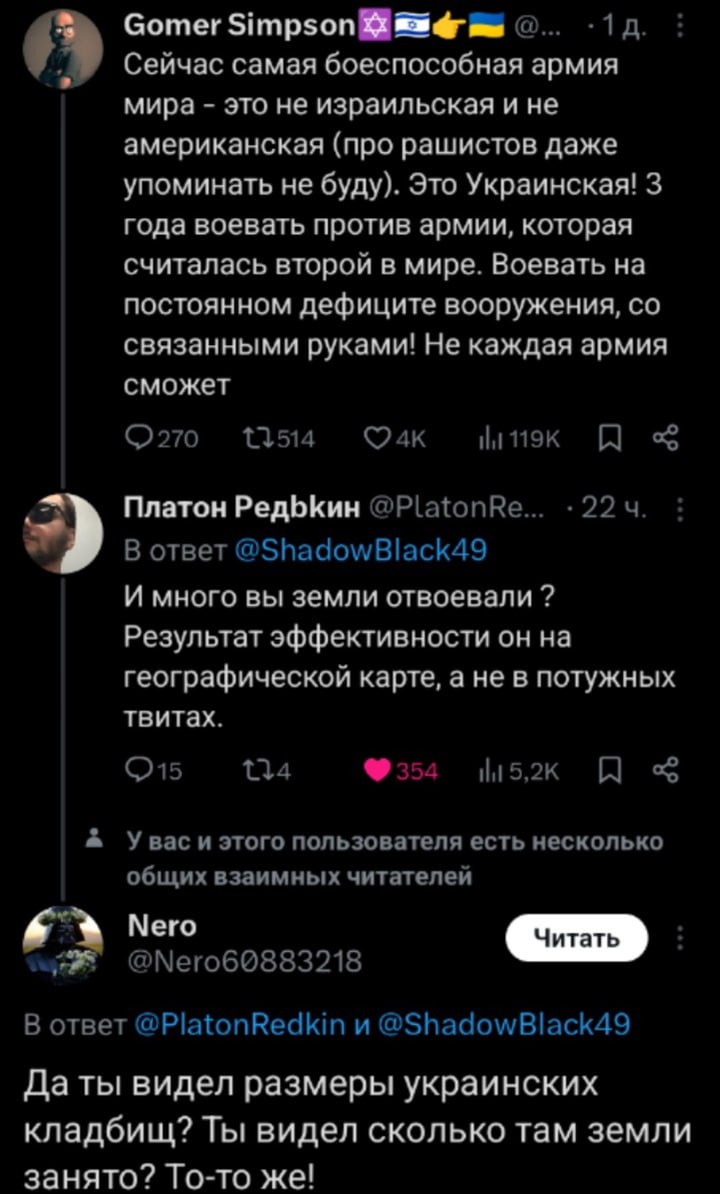Share Gomer Simpson's tweet

[x=663, y=438]
